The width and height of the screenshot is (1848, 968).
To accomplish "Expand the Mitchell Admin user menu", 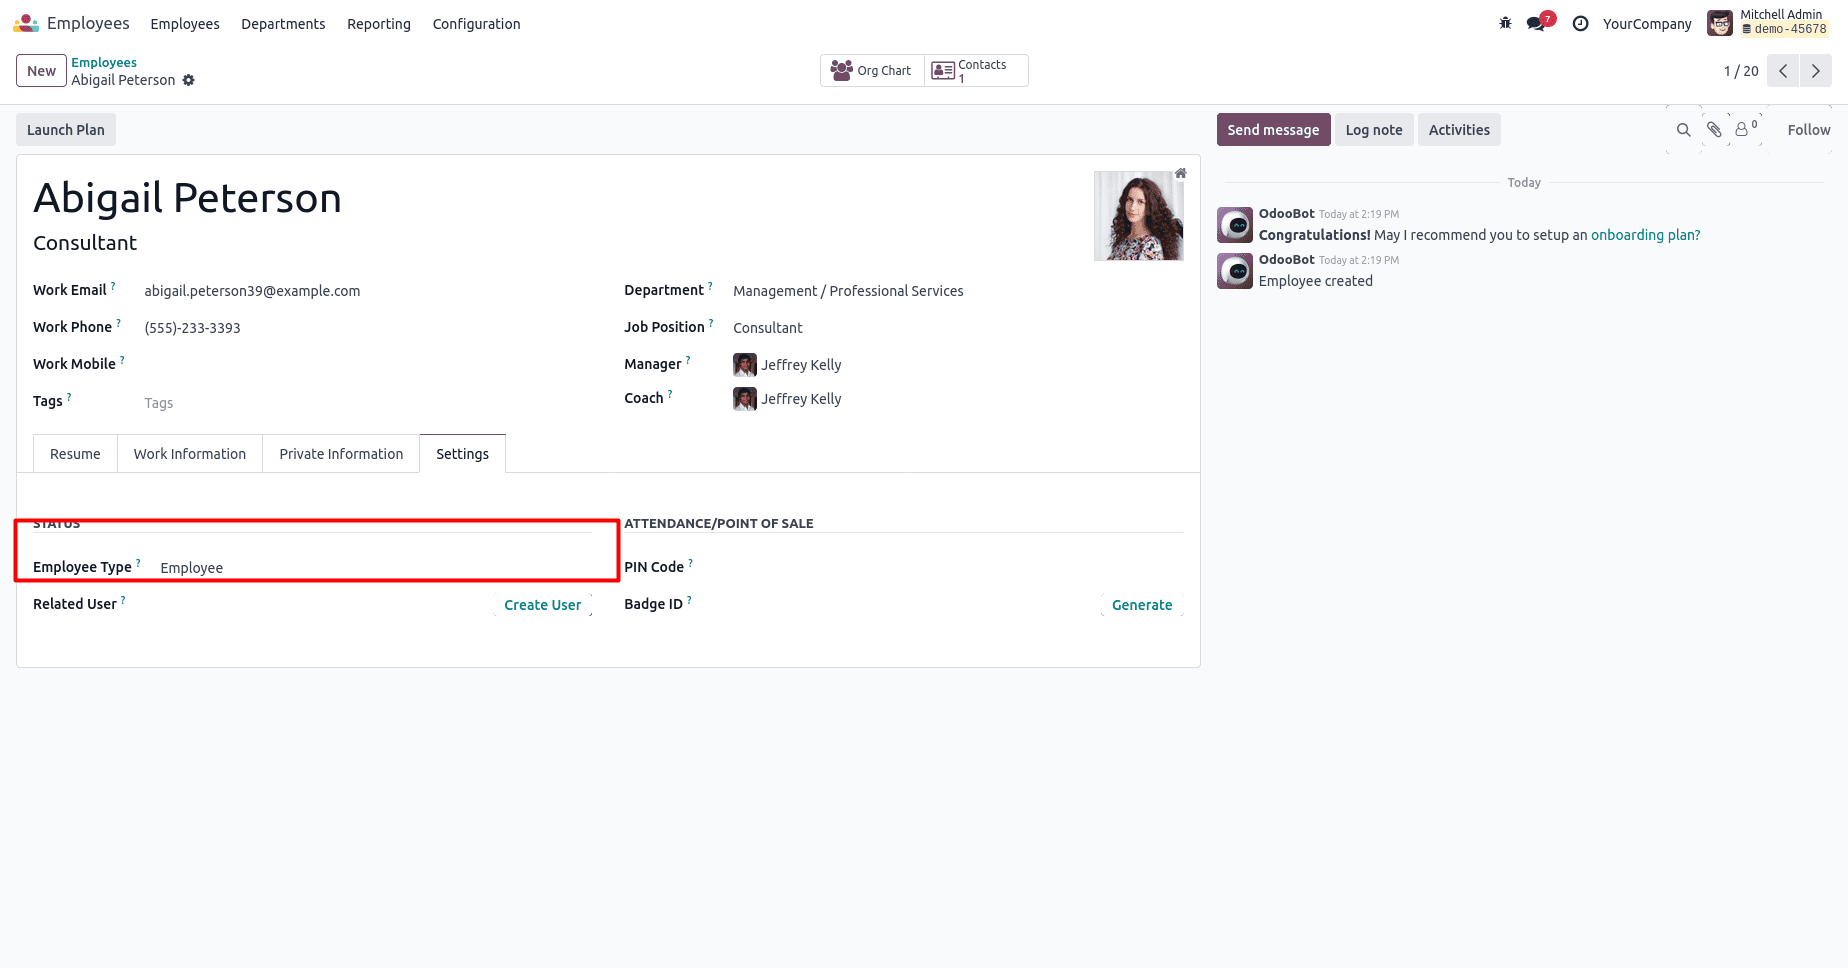I will coord(1768,23).
